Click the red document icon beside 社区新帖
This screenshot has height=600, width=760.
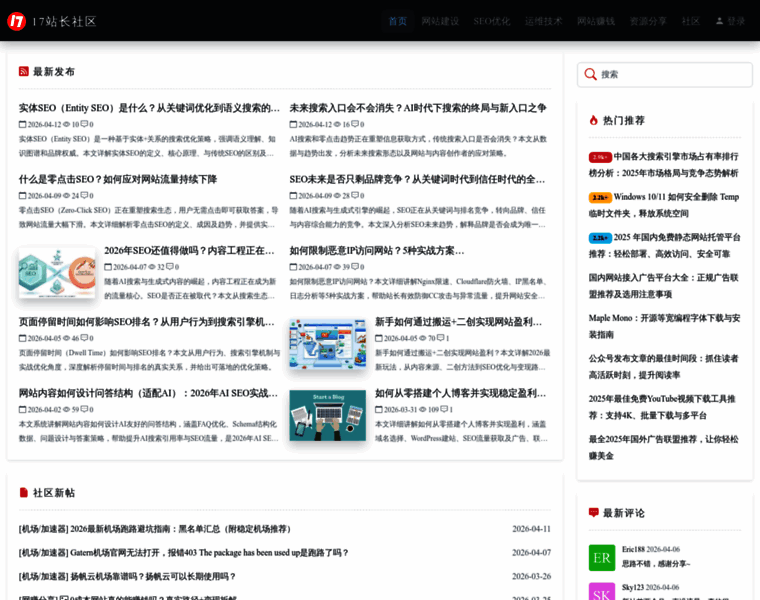(24, 492)
